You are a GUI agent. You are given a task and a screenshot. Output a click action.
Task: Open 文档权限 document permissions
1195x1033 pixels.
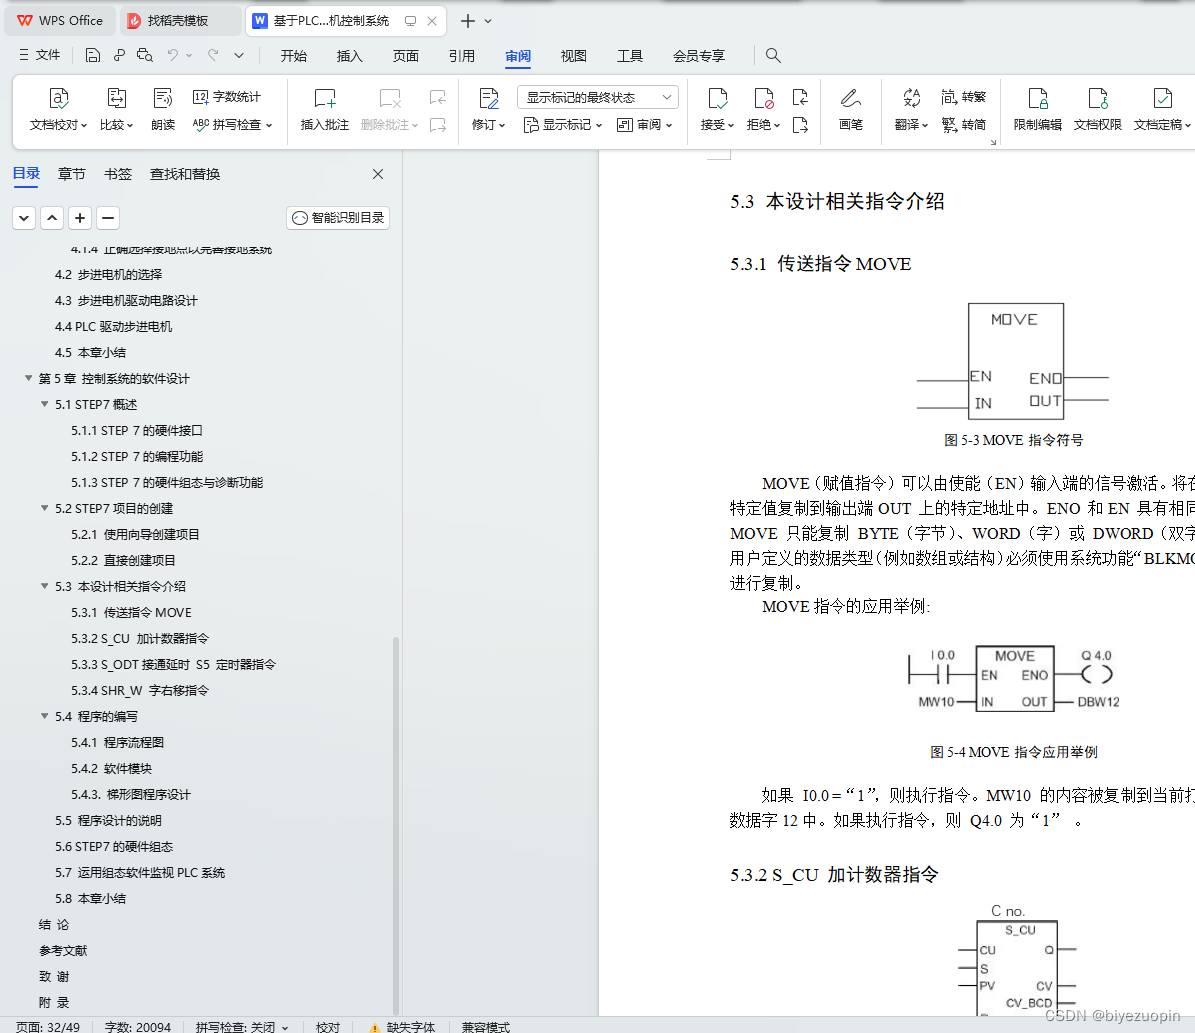click(1097, 109)
